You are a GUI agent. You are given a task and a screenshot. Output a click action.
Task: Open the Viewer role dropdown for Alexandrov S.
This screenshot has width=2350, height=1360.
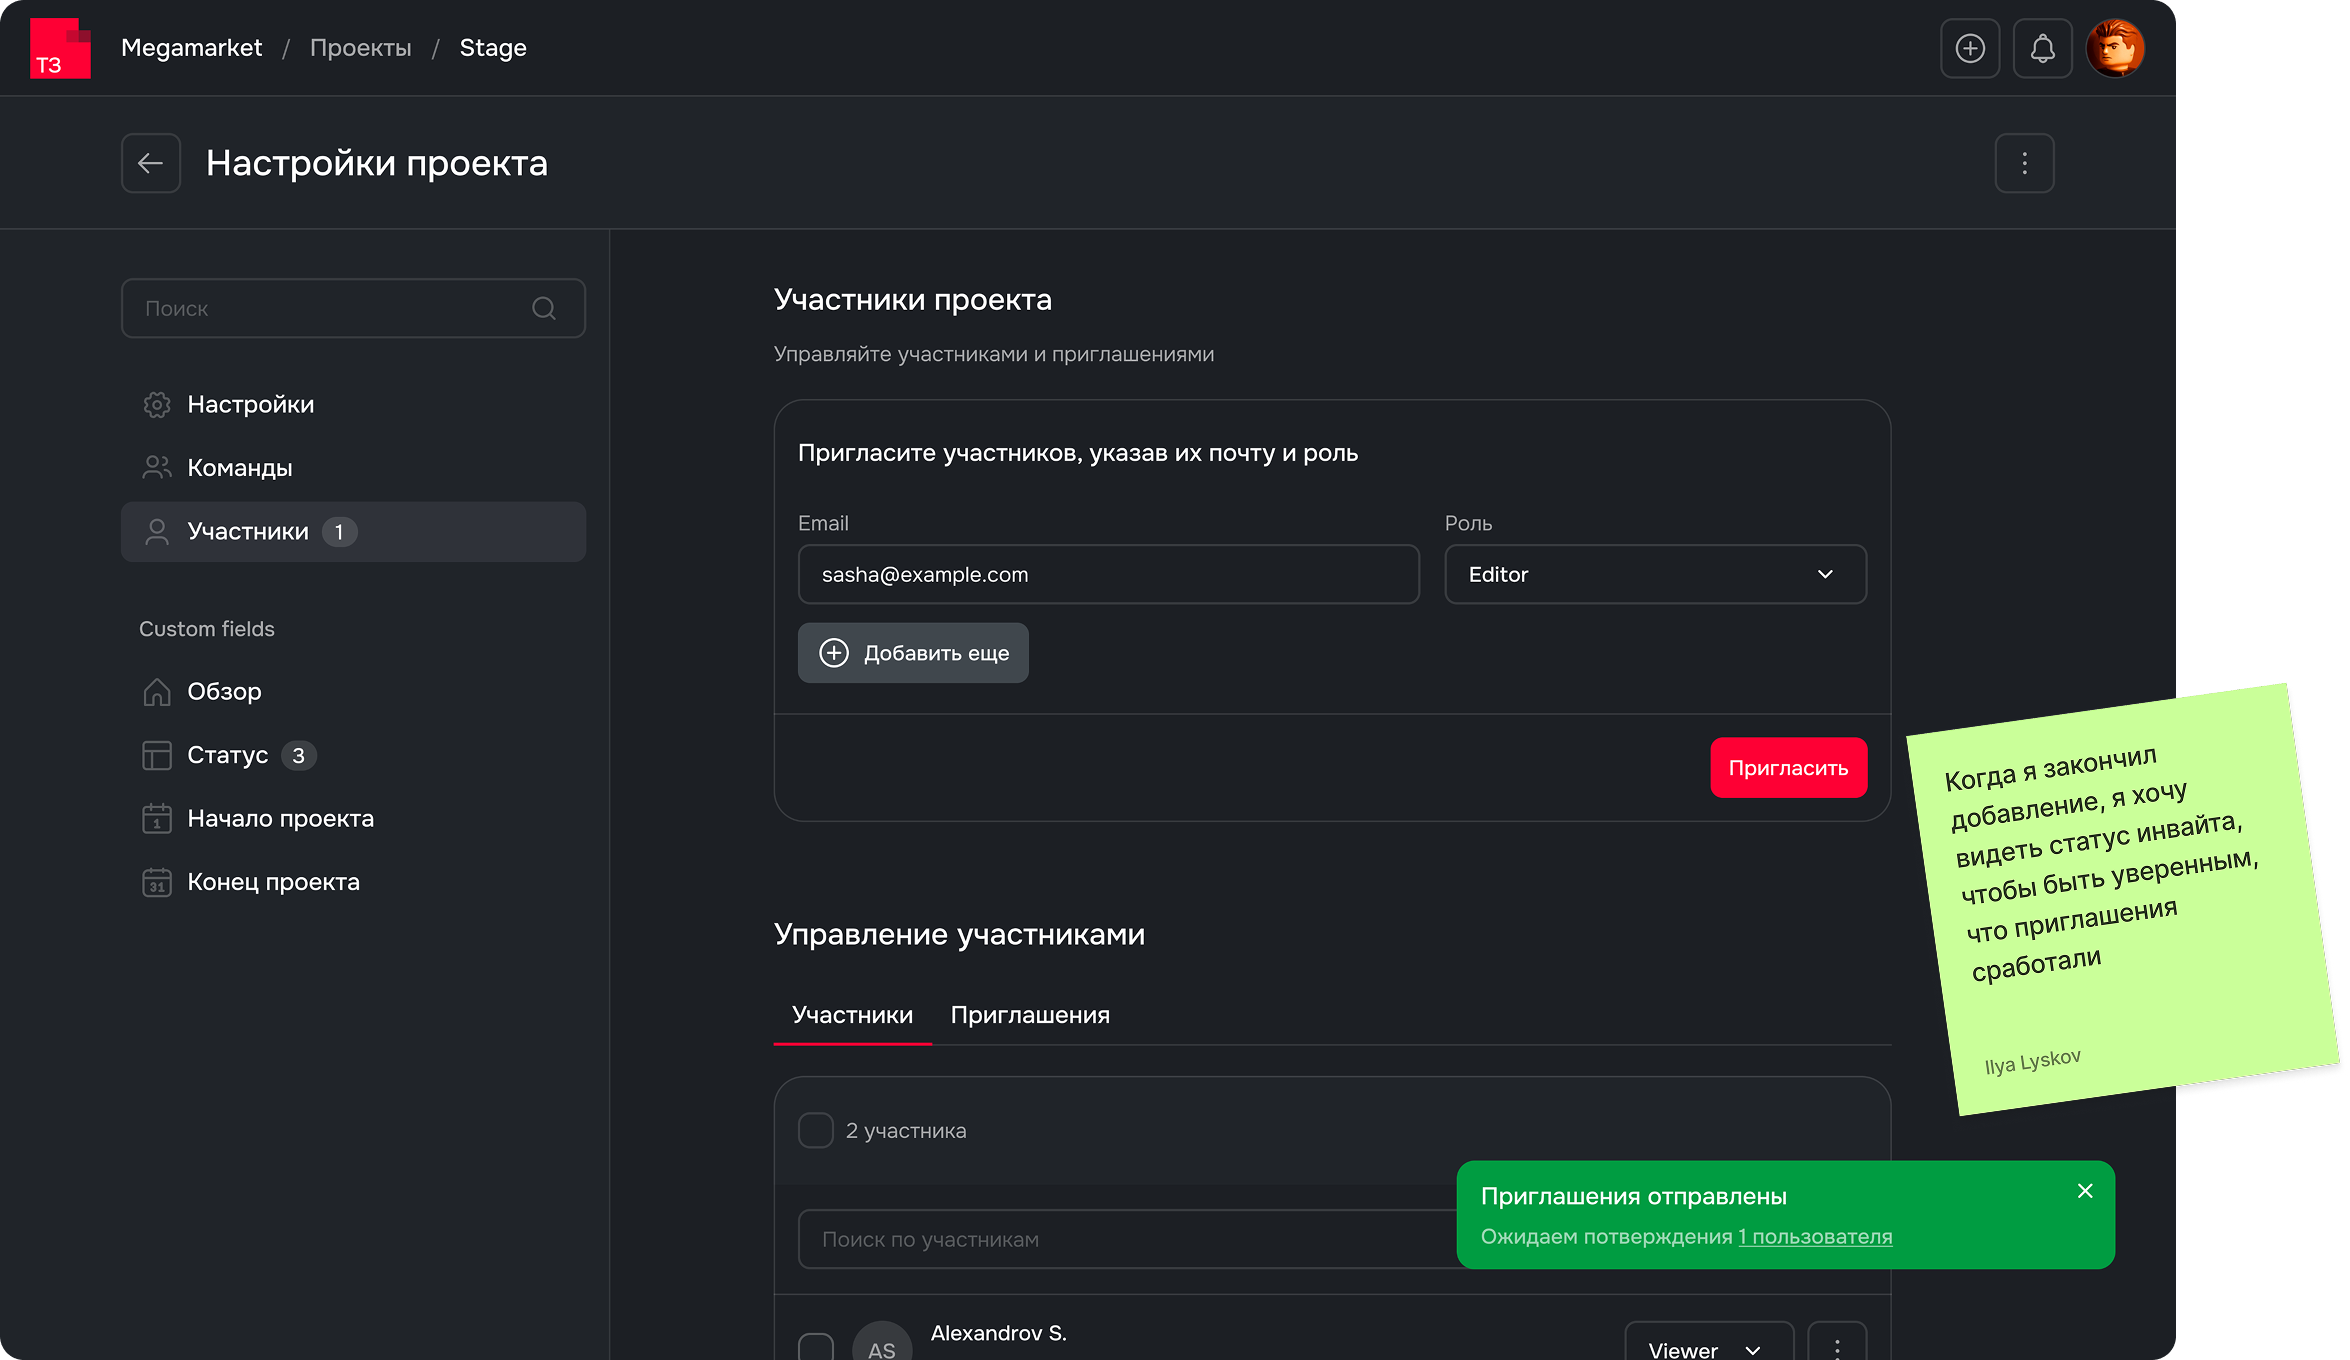click(1708, 1348)
